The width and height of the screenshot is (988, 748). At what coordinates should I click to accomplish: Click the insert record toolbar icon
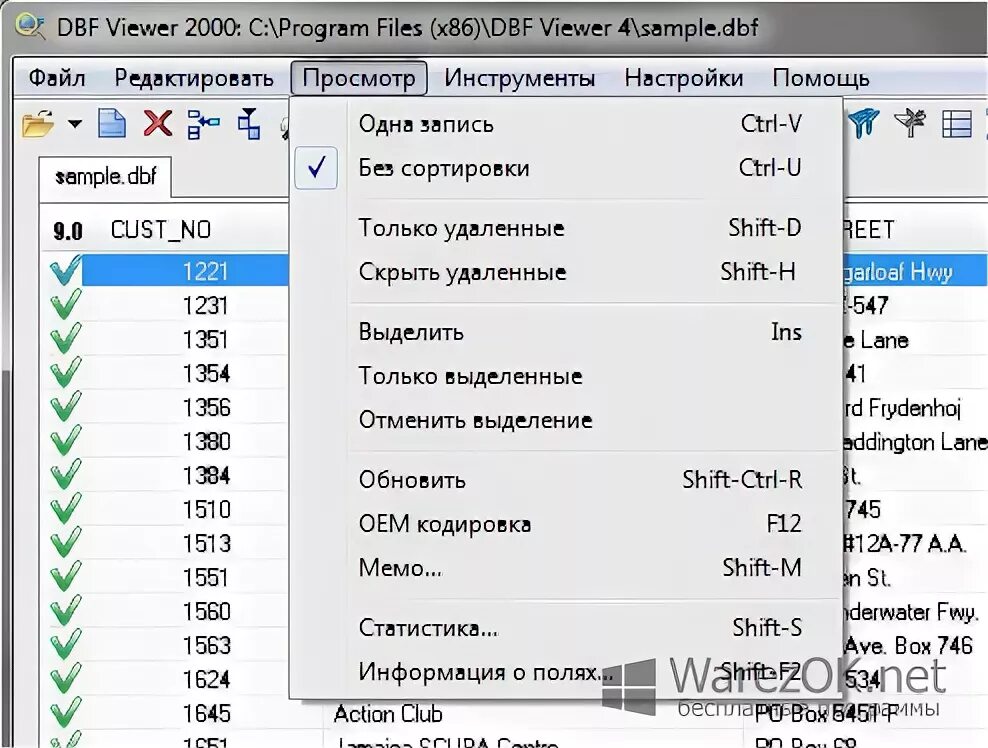tap(203, 123)
